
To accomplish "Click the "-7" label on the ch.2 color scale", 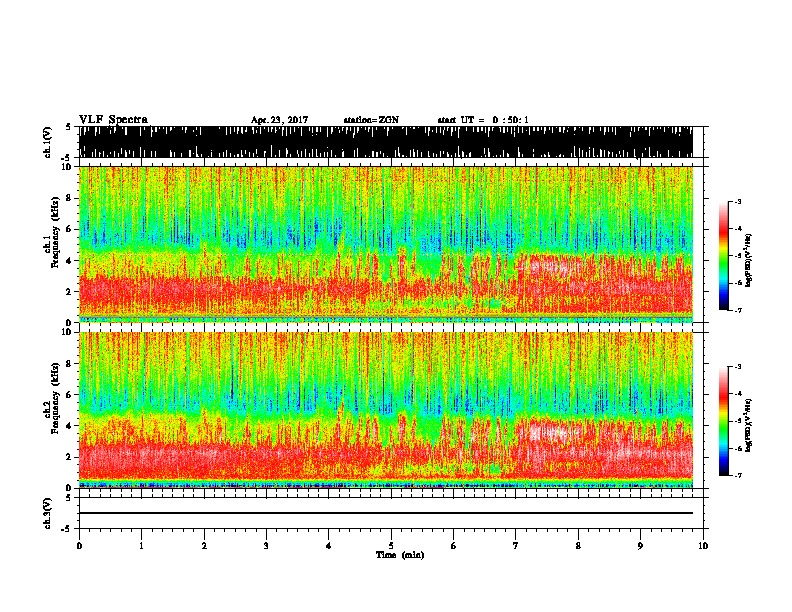I will [737, 475].
